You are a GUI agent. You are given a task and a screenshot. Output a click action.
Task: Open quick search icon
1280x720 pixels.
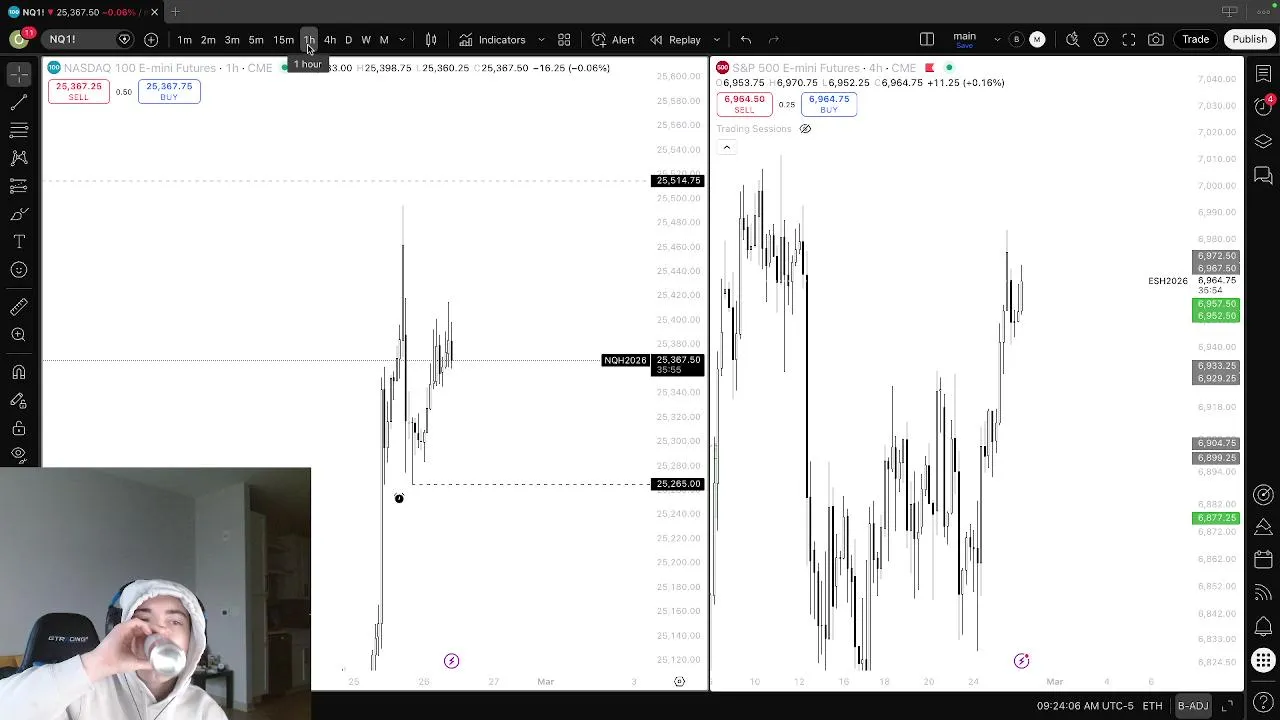click(x=1072, y=40)
